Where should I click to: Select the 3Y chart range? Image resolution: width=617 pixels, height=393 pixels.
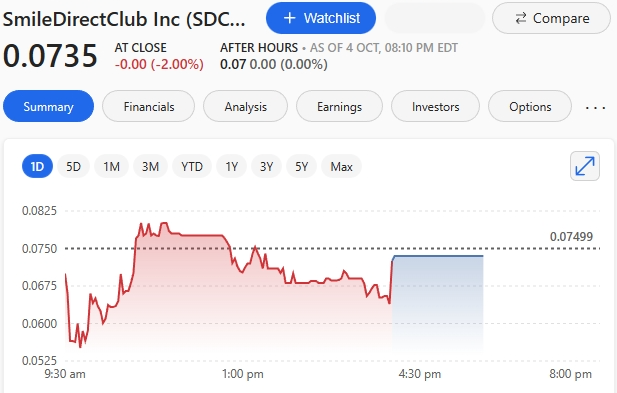pos(266,166)
